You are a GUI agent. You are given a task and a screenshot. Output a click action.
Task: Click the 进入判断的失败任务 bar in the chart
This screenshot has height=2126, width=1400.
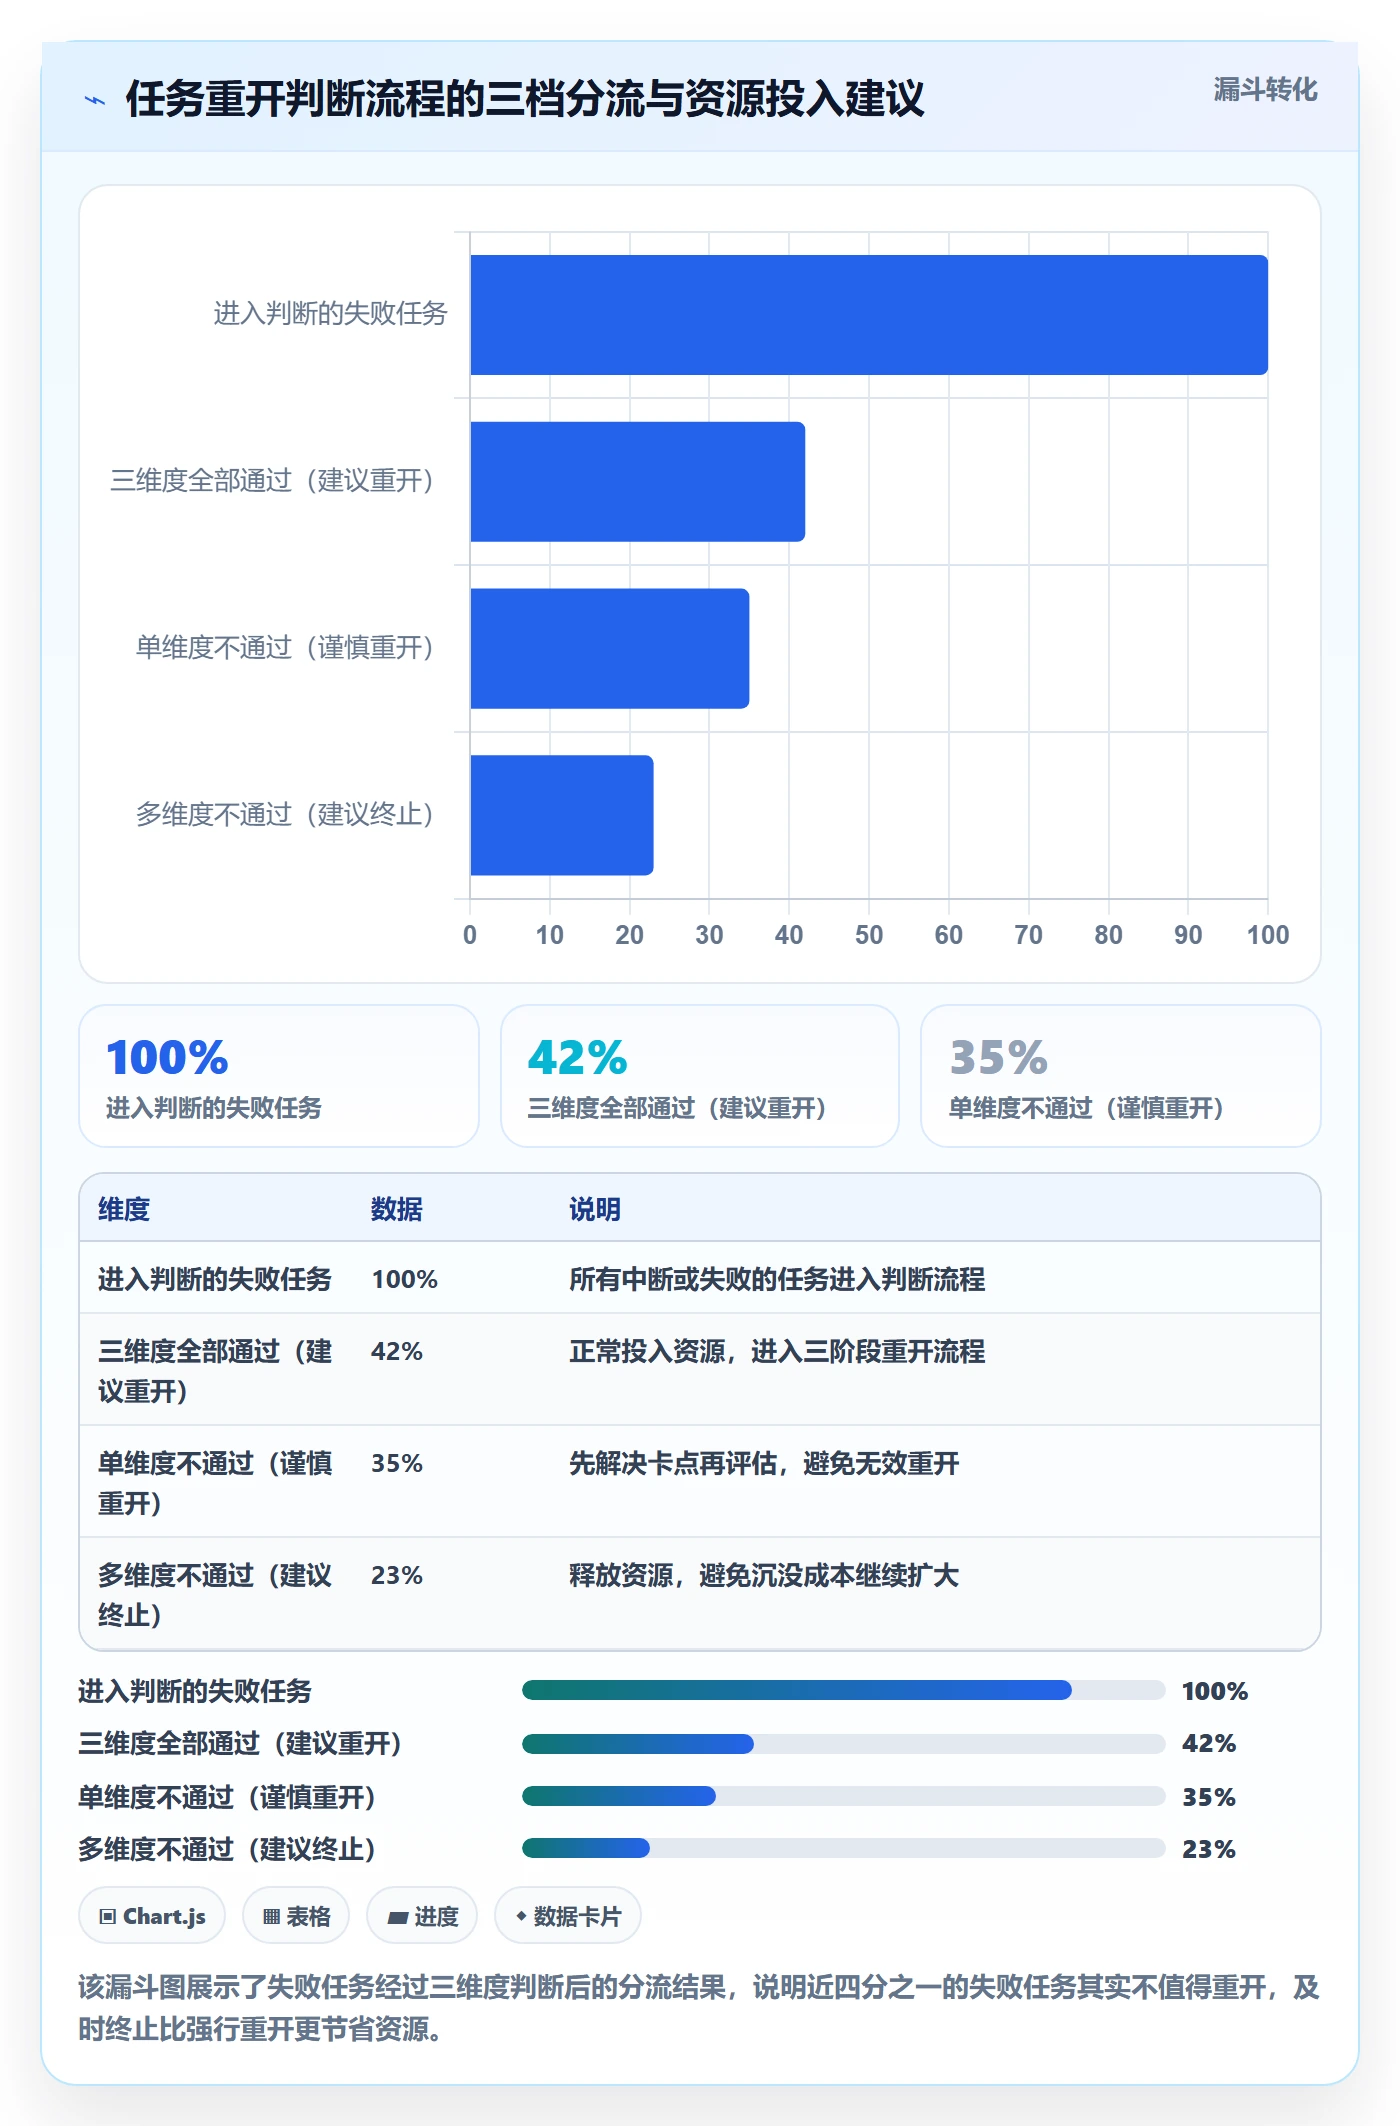(x=869, y=315)
